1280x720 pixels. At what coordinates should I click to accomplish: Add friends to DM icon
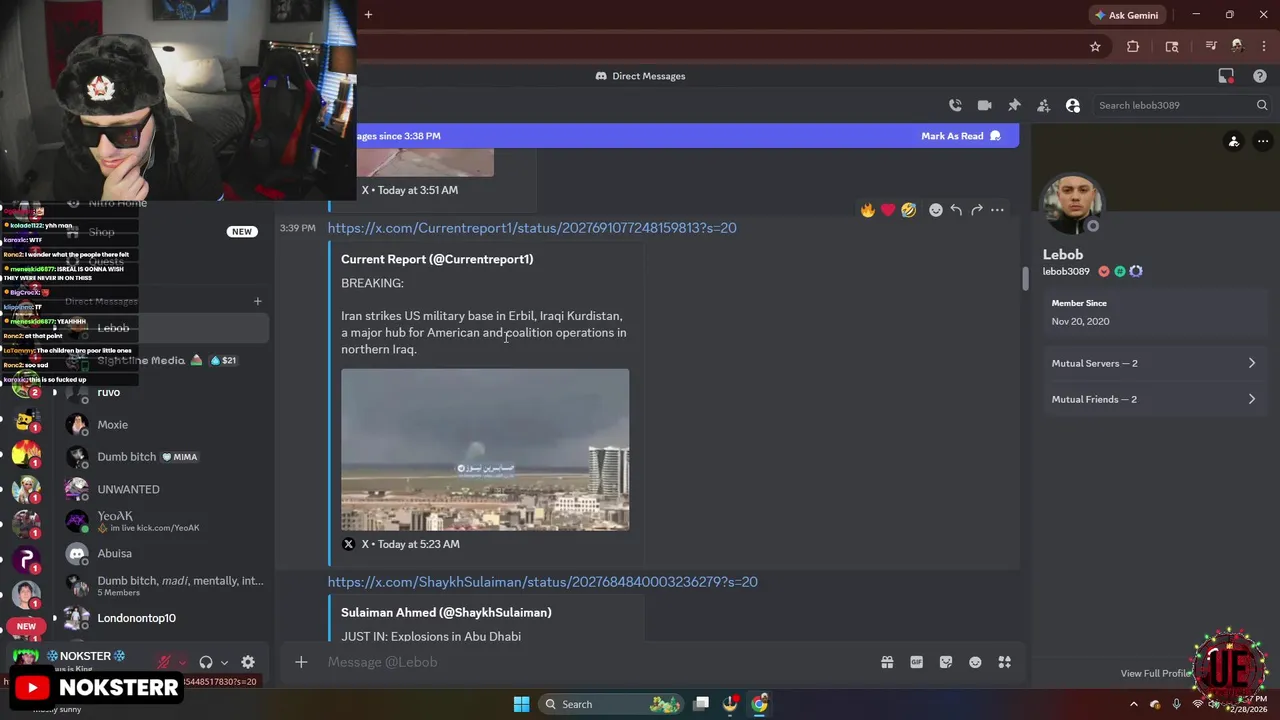[1043, 105]
